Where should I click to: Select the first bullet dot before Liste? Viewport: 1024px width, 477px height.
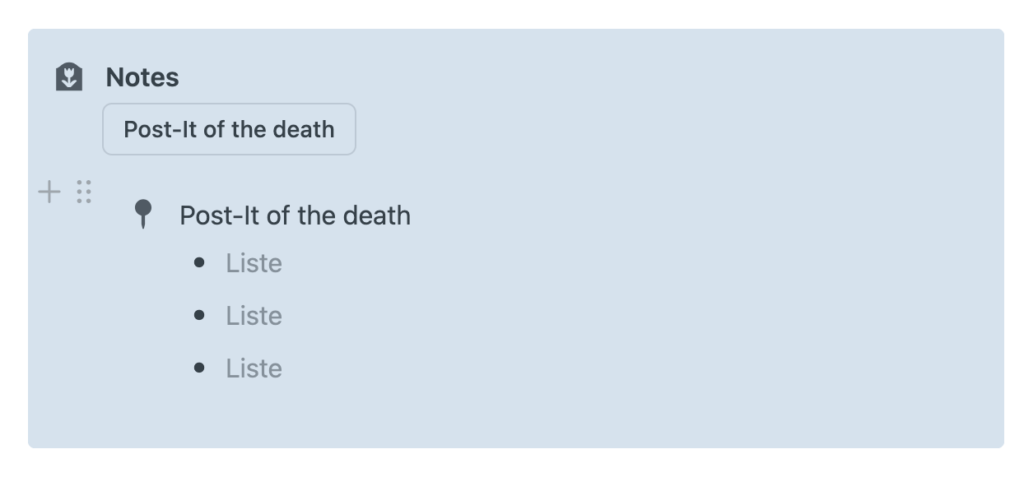(199, 263)
